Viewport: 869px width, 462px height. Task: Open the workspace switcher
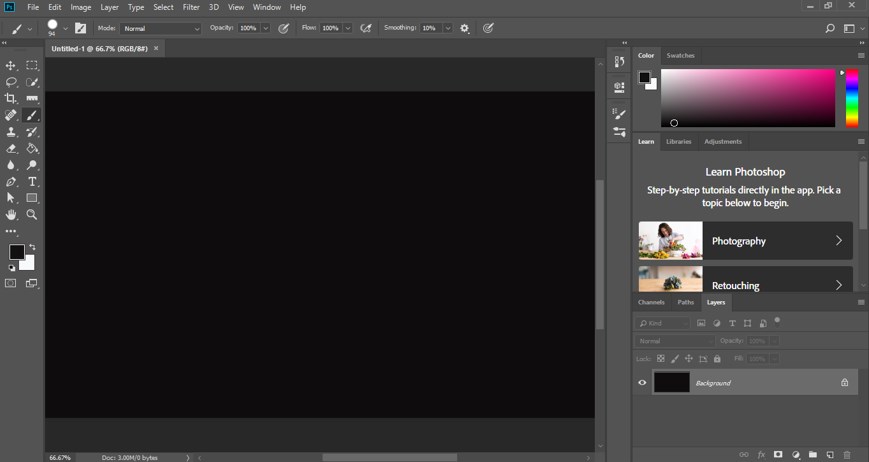click(852, 28)
